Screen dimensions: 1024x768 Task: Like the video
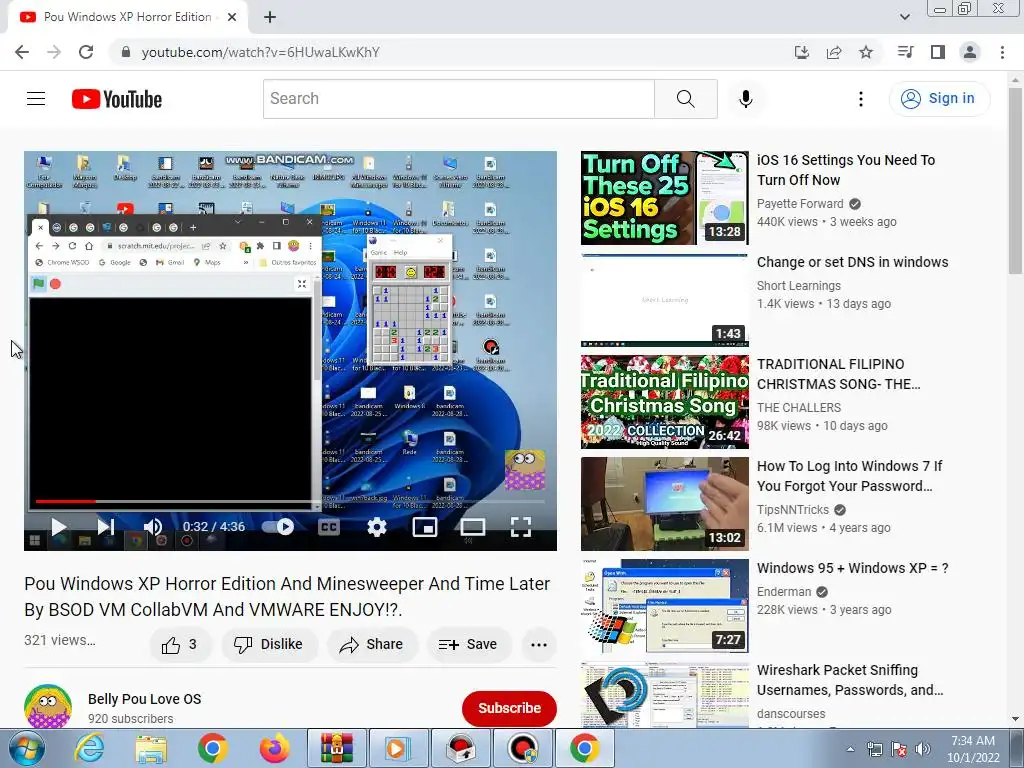pos(181,645)
